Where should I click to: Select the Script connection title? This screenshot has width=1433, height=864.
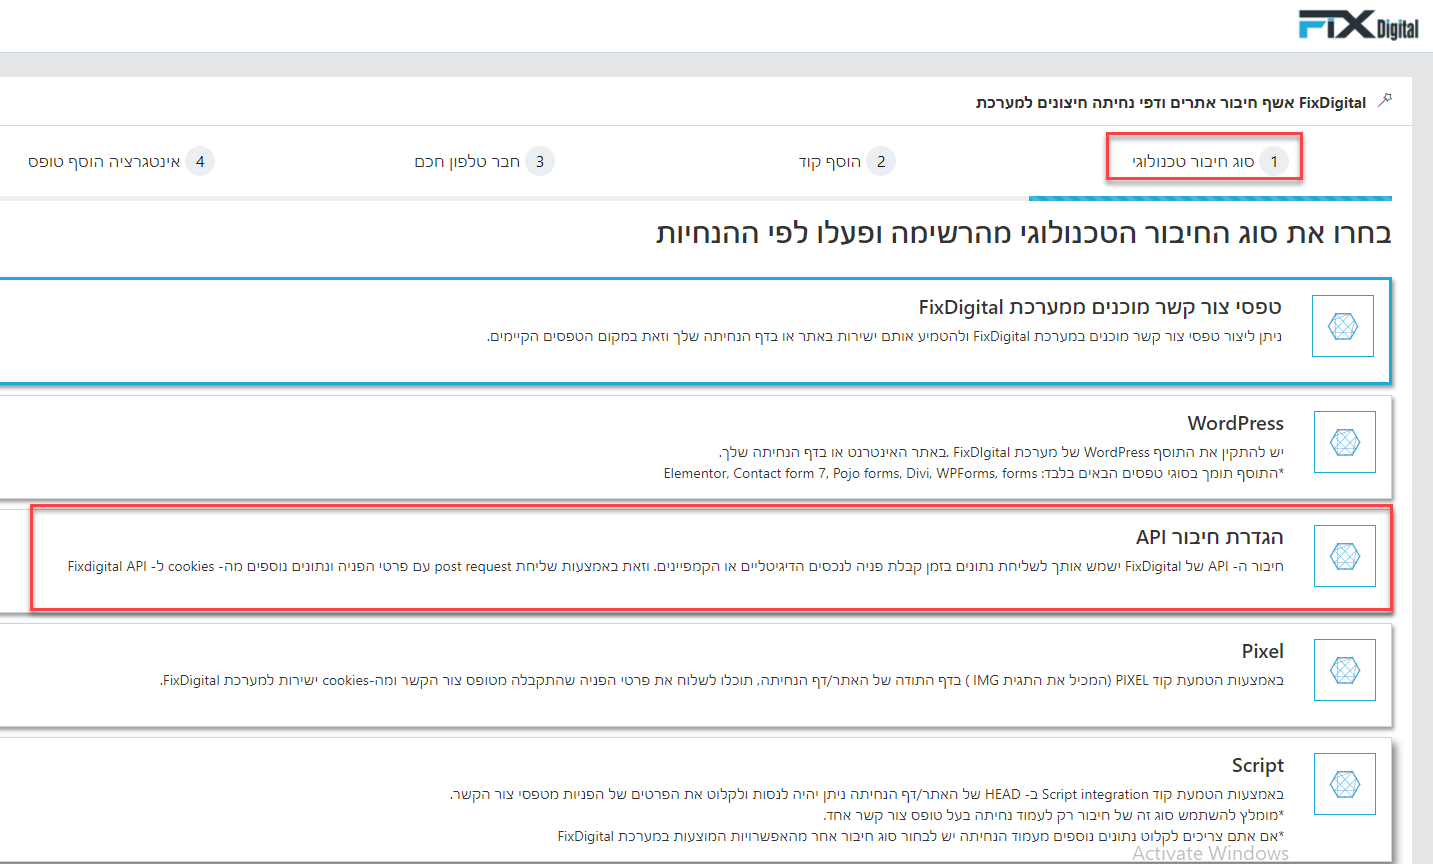[x=1257, y=765]
